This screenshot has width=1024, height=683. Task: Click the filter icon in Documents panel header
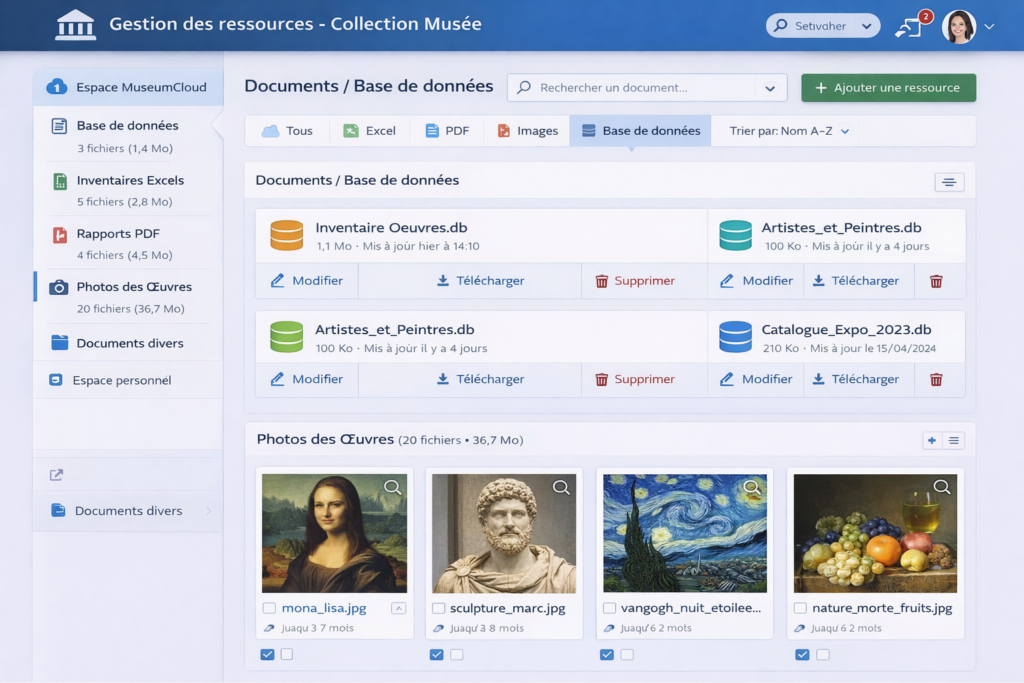pos(948,182)
